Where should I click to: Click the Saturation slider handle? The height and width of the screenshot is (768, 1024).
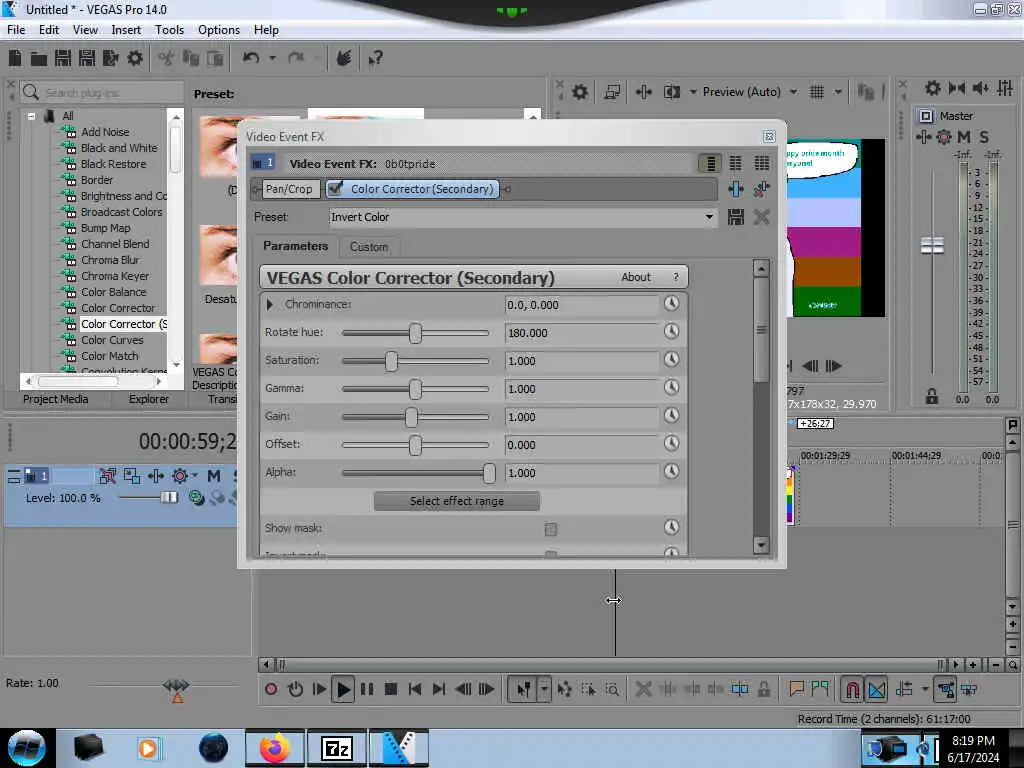click(x=391, y=361)
